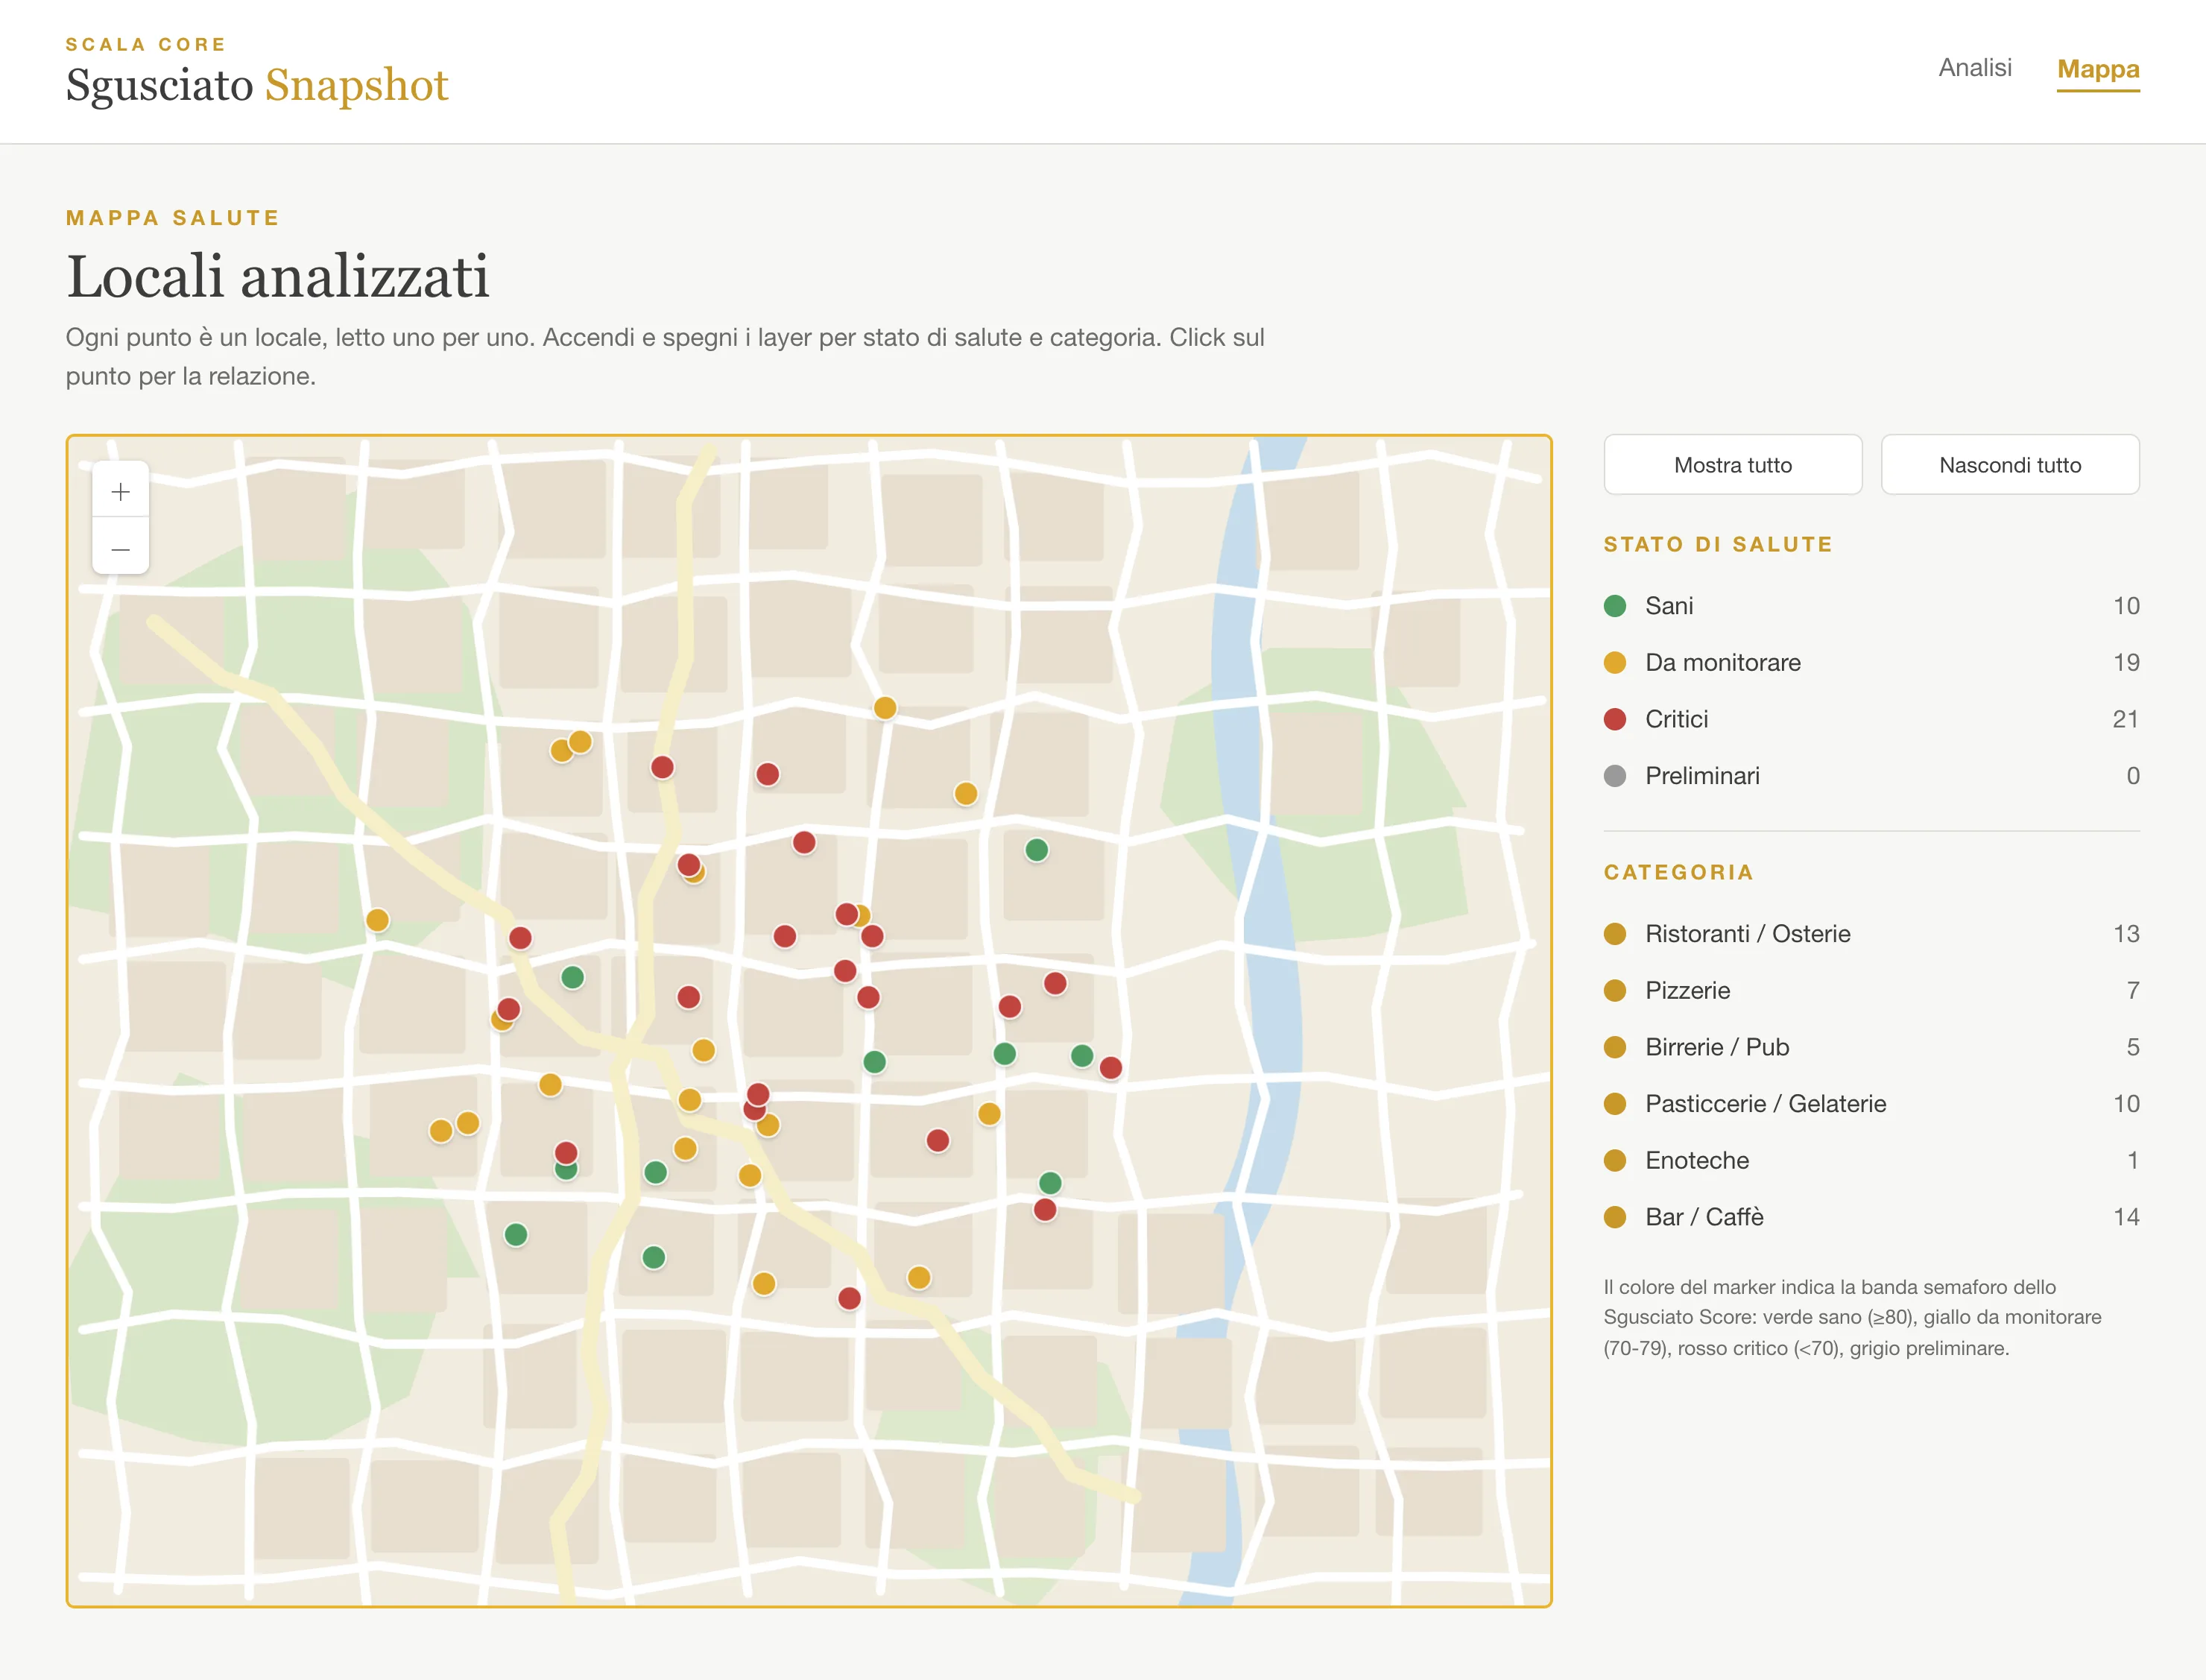The image size is (2206, 1680).
Task: Click the STATO DI SALUTE heading
Action: pyautogui.click(x=1718, y=544)
